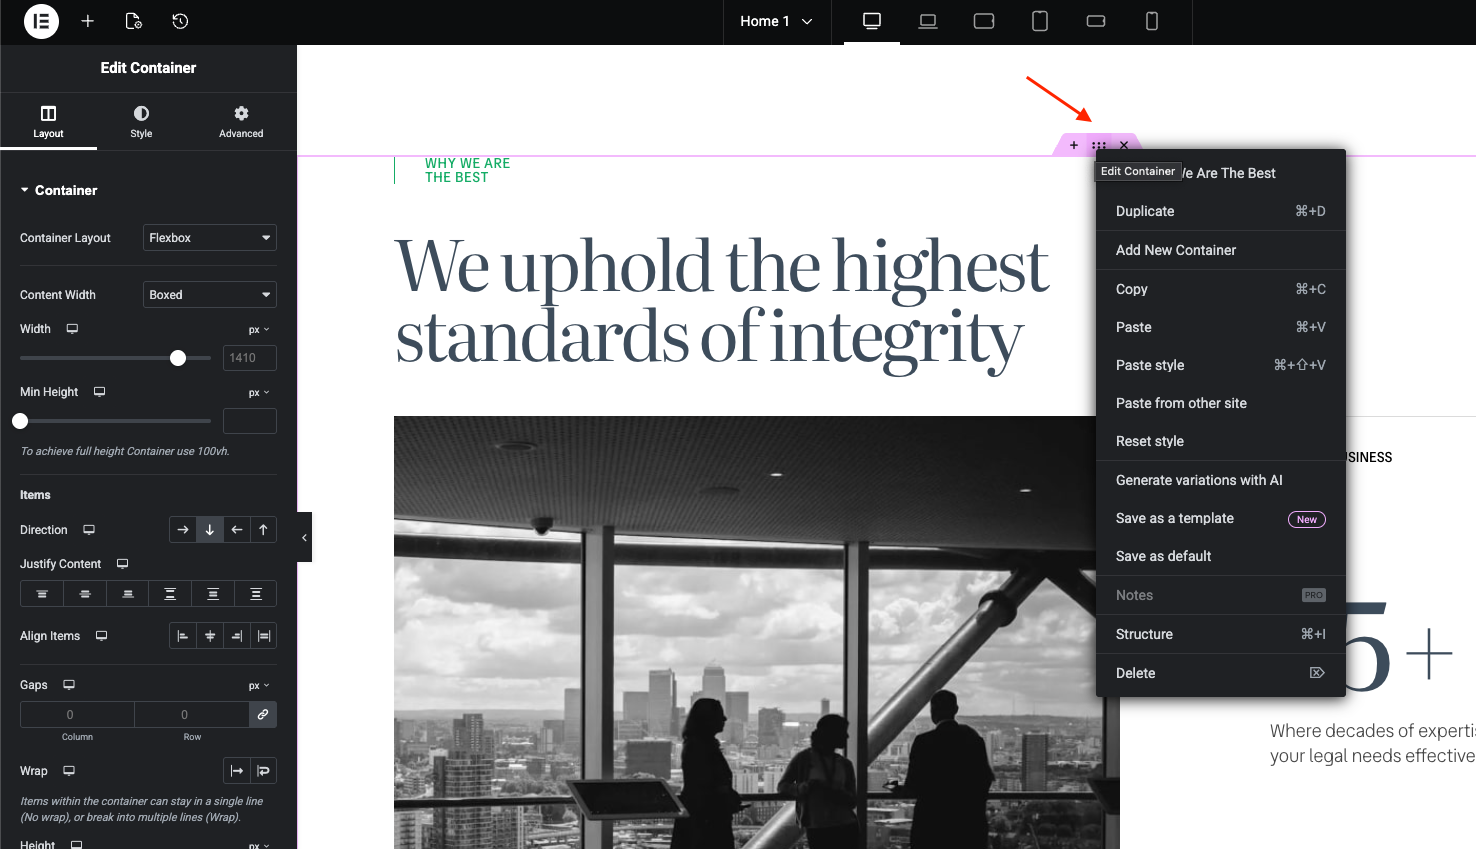Image resolution: width=1476 pixels, height=849 pixels.
Task: Click the Width slider handle
Action: click(178, 358)
